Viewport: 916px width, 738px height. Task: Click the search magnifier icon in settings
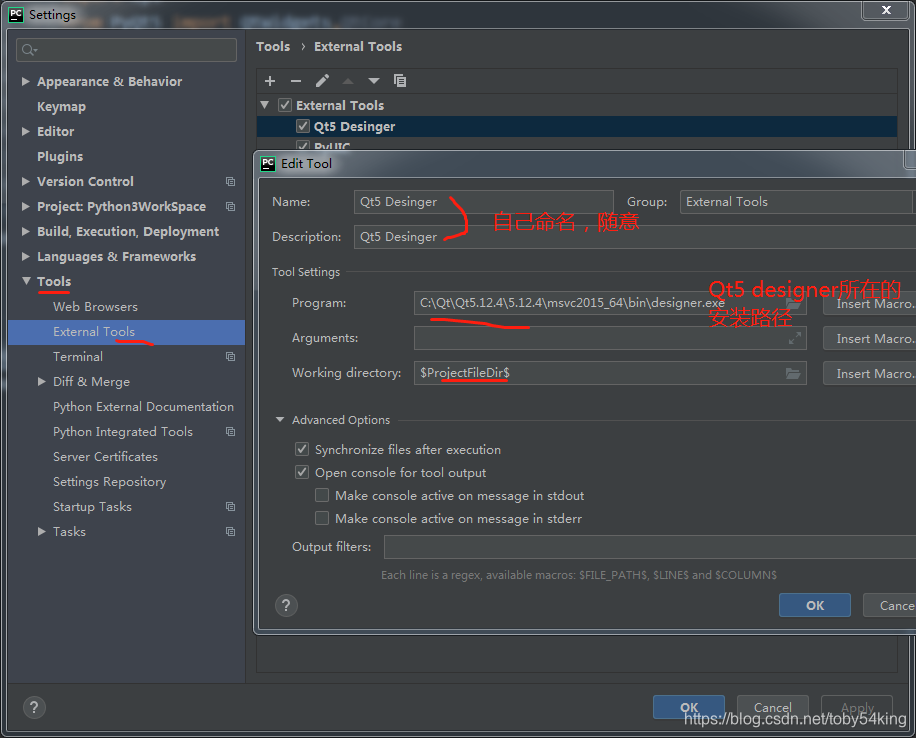pyautogui.click(x=29, y=50)
